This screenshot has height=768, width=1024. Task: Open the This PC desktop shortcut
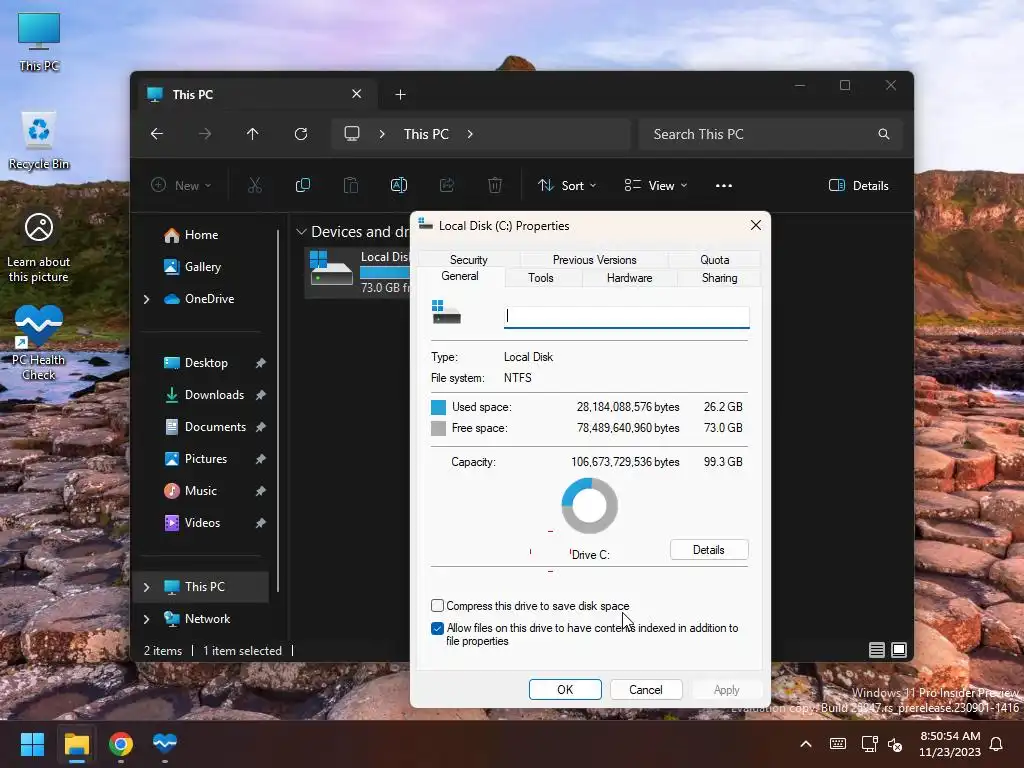pyautogui.click(x=39, y=42)
